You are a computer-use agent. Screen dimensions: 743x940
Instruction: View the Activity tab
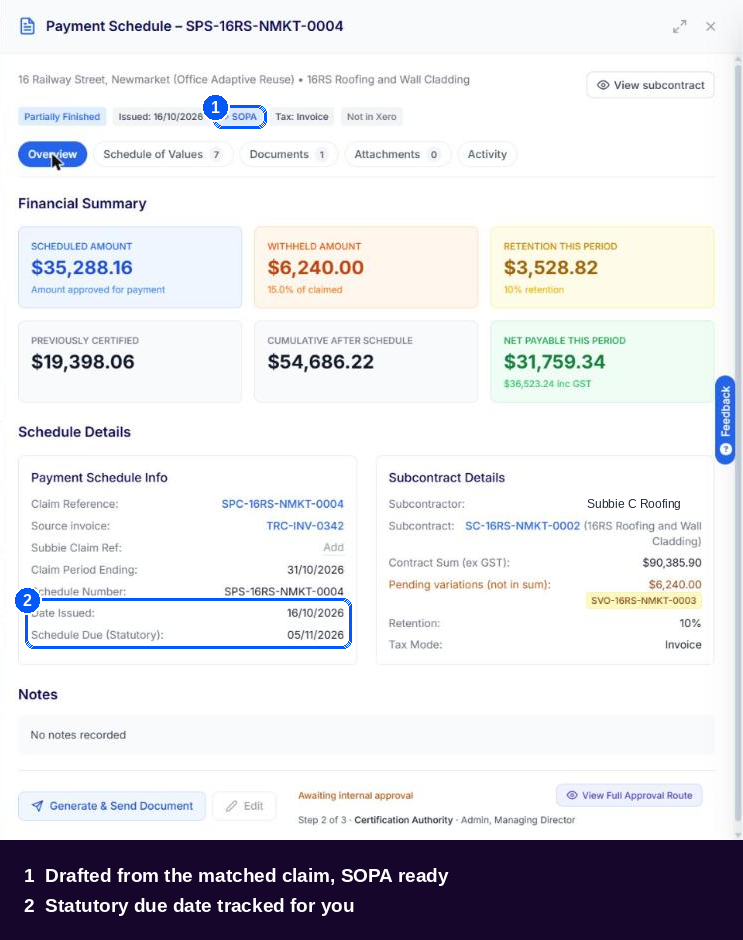tap(487, 154)
